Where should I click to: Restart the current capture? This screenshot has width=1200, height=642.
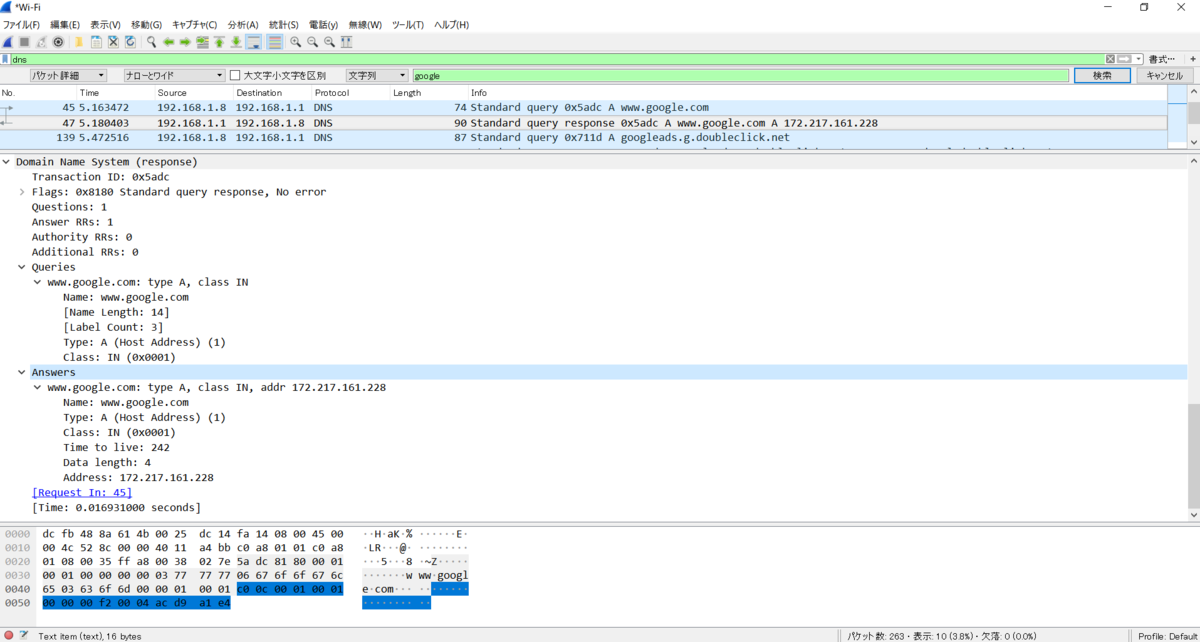(41, 42)
